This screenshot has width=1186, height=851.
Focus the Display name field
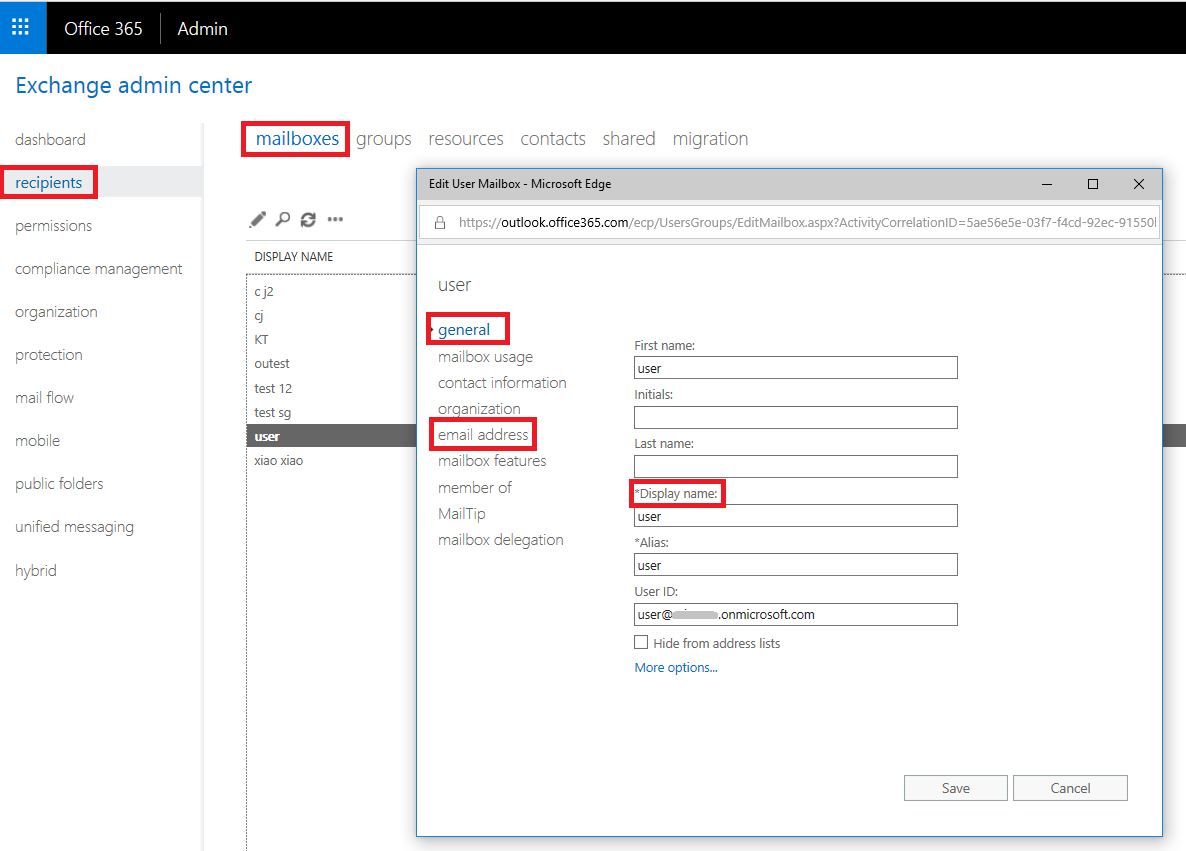[x=796, y=516]
